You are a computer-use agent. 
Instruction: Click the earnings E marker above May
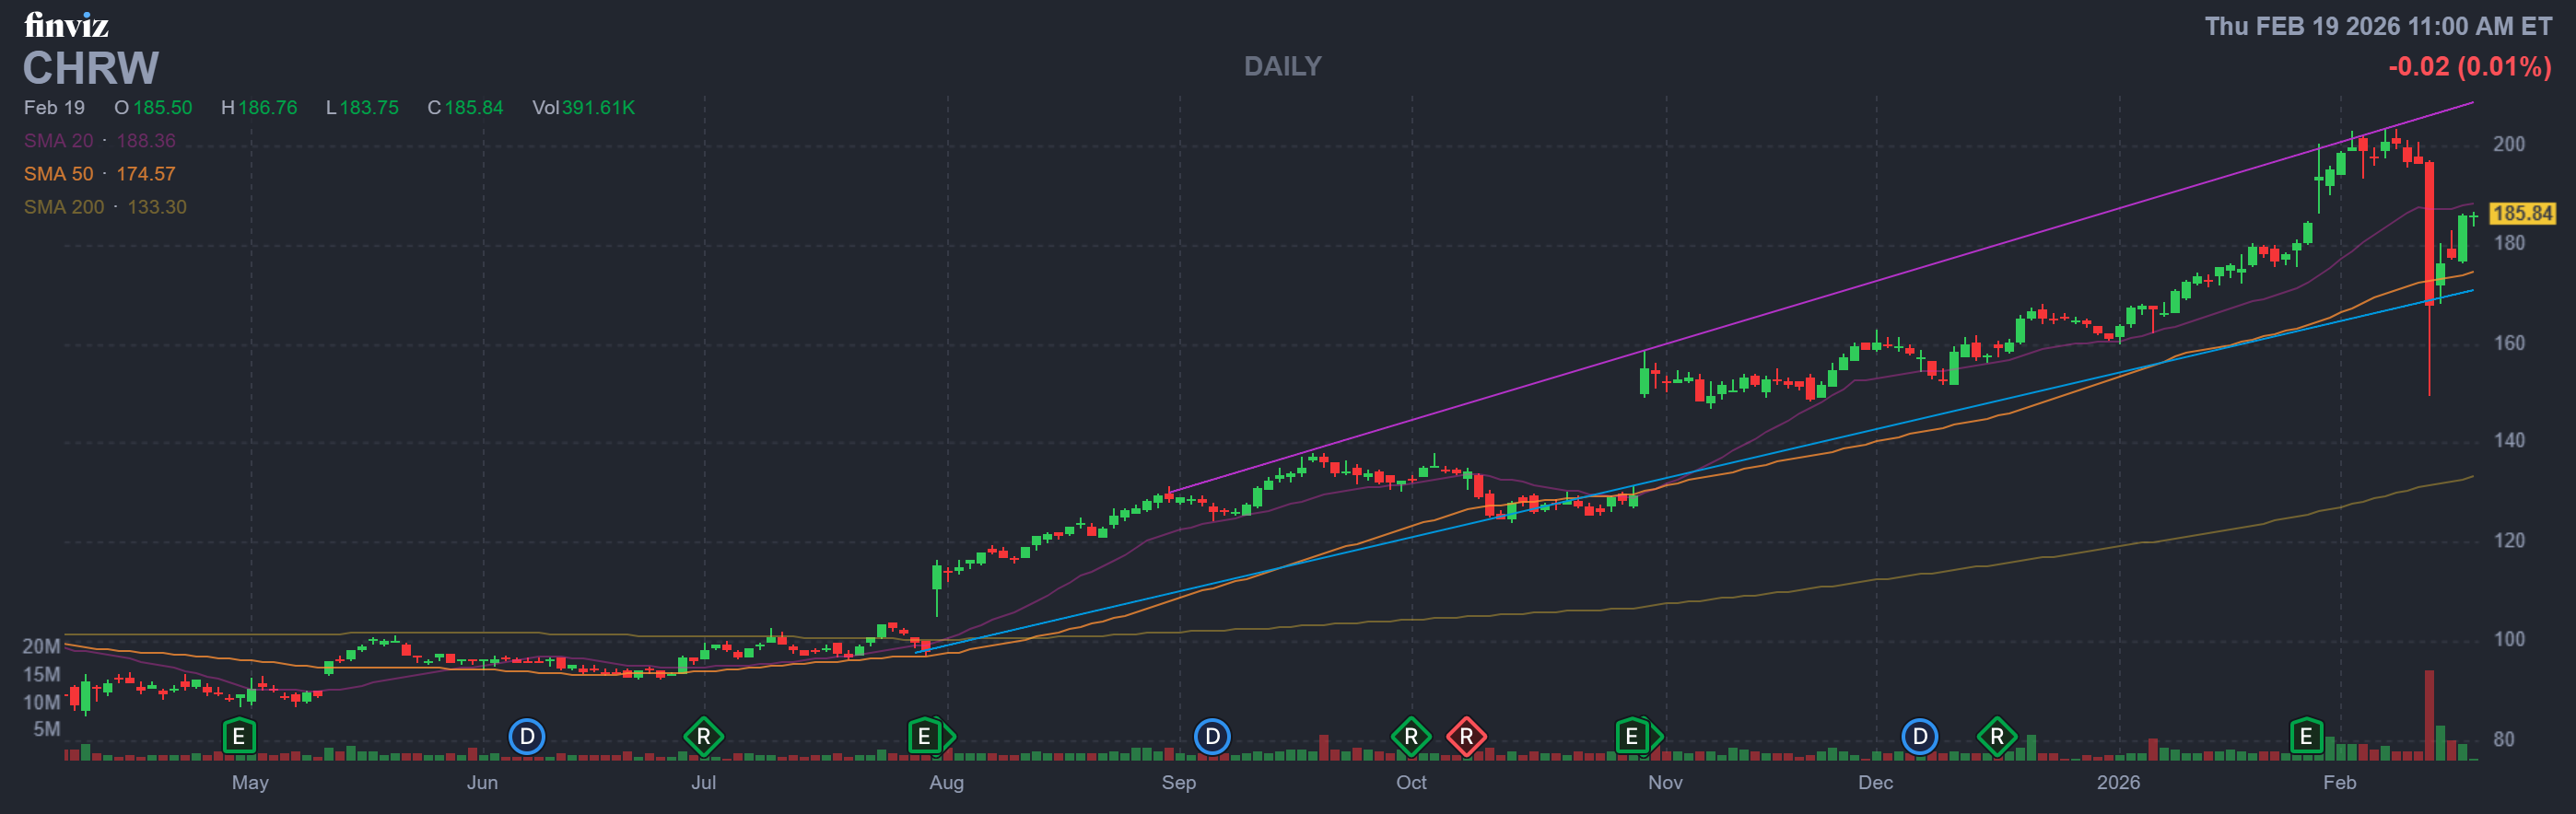[x=238, y=737]
